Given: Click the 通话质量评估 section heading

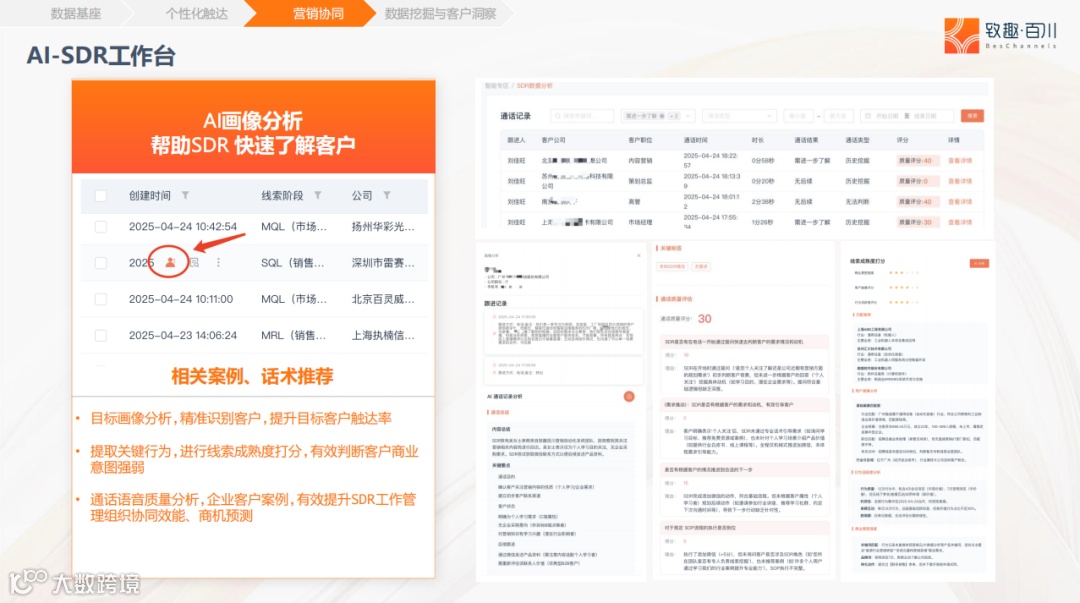Looking at the screenshot, I should pyautogui.click(x=676, y=299).
